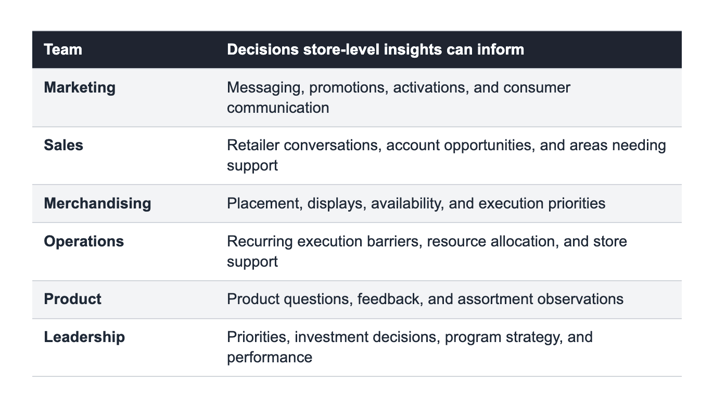Click the word performance in Leadership row
Image resolution: width=713 pixels, height=406 pixels.
click(269, 357)
